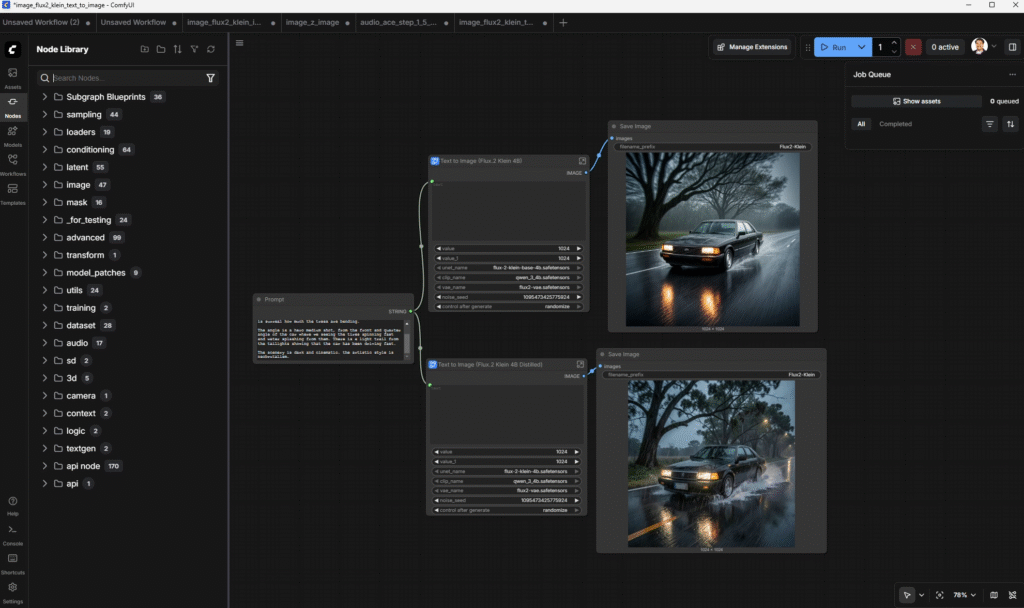This screenshot has width=1024, height=608.
Task: Increase the run count with the stepper arrow
Action: [x=893, y=43]
